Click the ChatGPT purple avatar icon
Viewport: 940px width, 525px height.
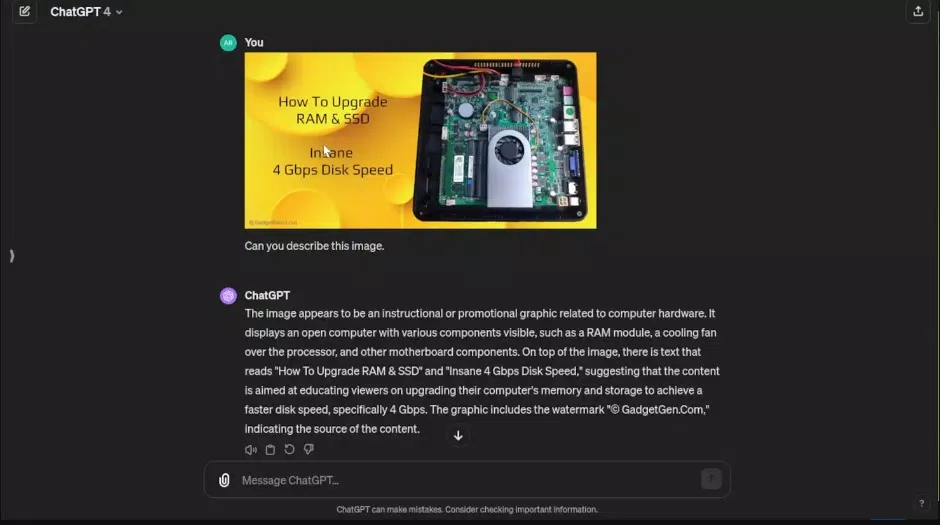(228, 295)
